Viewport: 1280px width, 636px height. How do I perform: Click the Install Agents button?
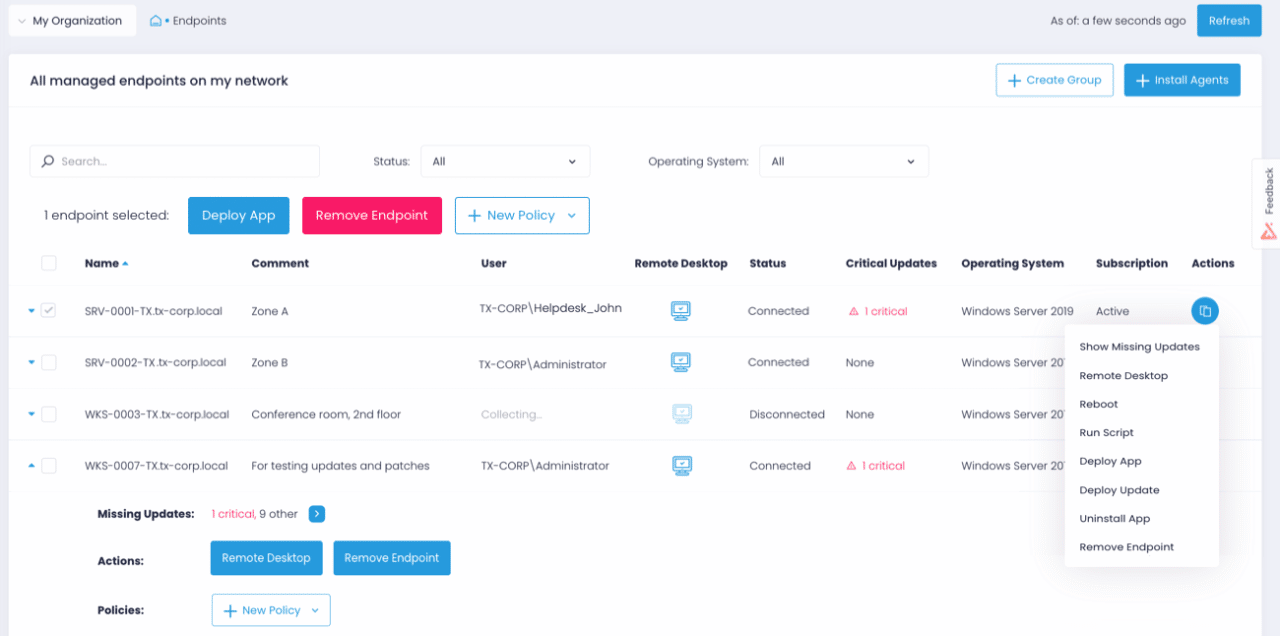tap(1182, 79)
